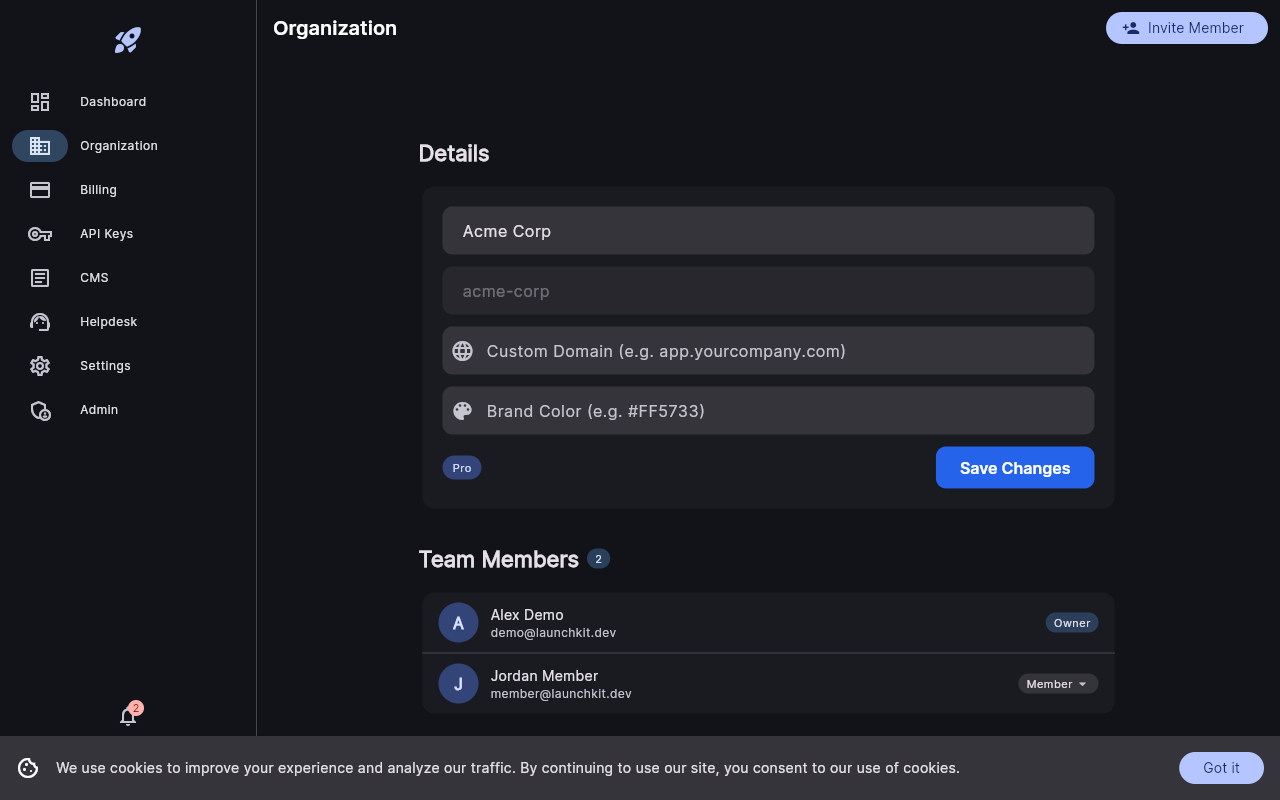Image resolution: width=1280 pixels, height=800 pixels.
Task: Focus the Acme Corp name field
Action: 768,231
